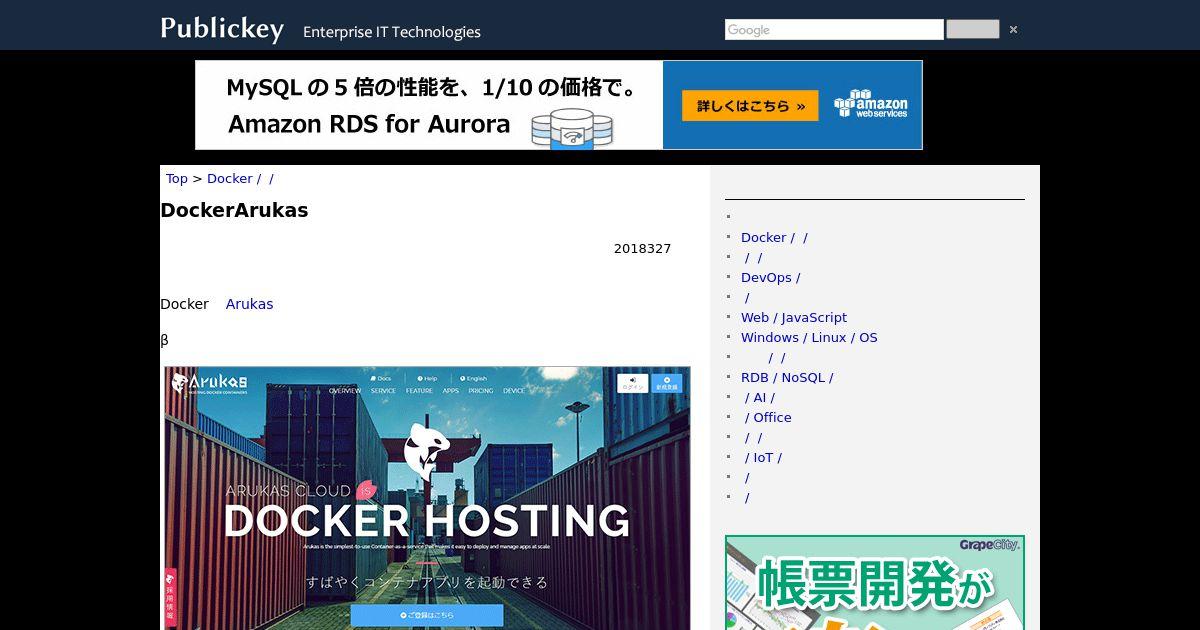This screenshot has width=1200, height=630.
Task: Open the Docker breadcrumb category link
Action: [x=240, y=178]
